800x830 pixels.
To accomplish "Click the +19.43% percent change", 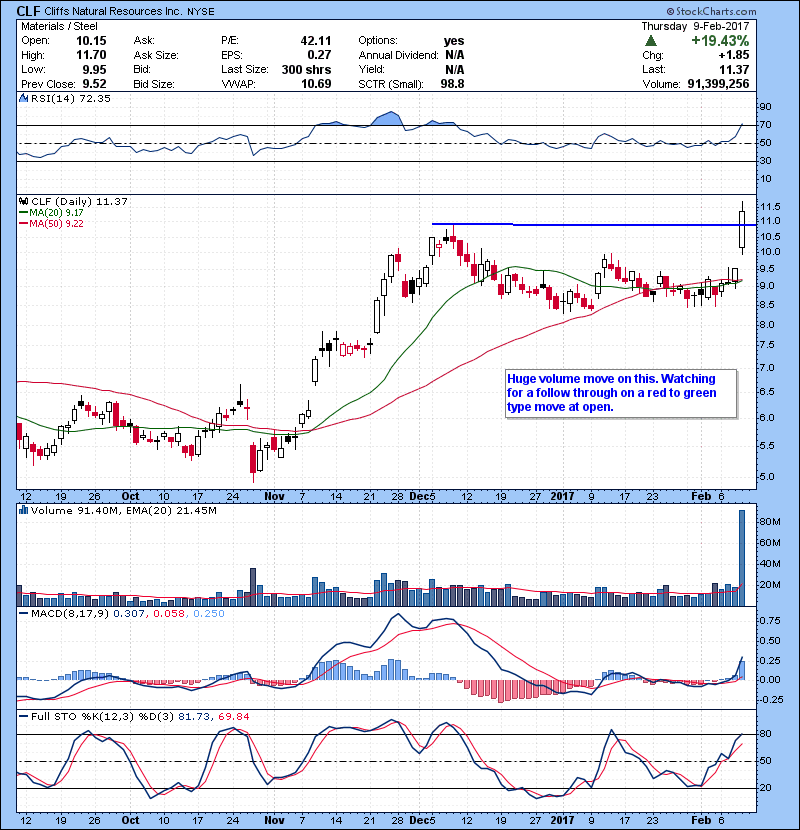I will coord(720,41).
